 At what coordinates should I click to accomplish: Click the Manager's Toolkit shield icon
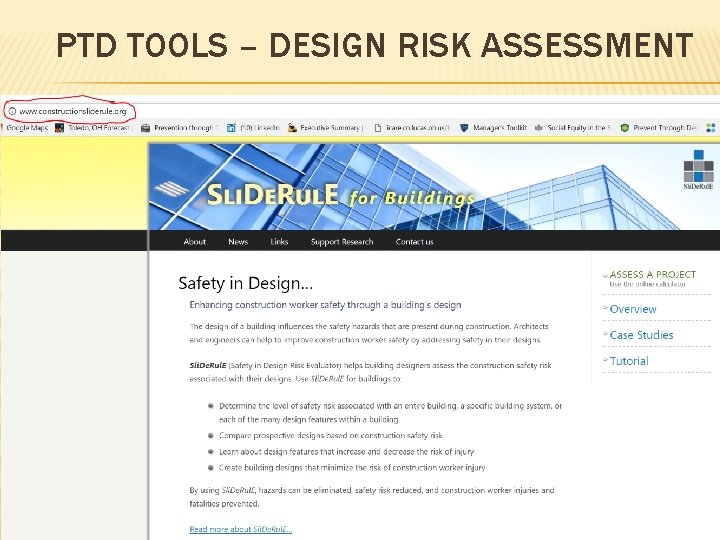click(464, 128)
